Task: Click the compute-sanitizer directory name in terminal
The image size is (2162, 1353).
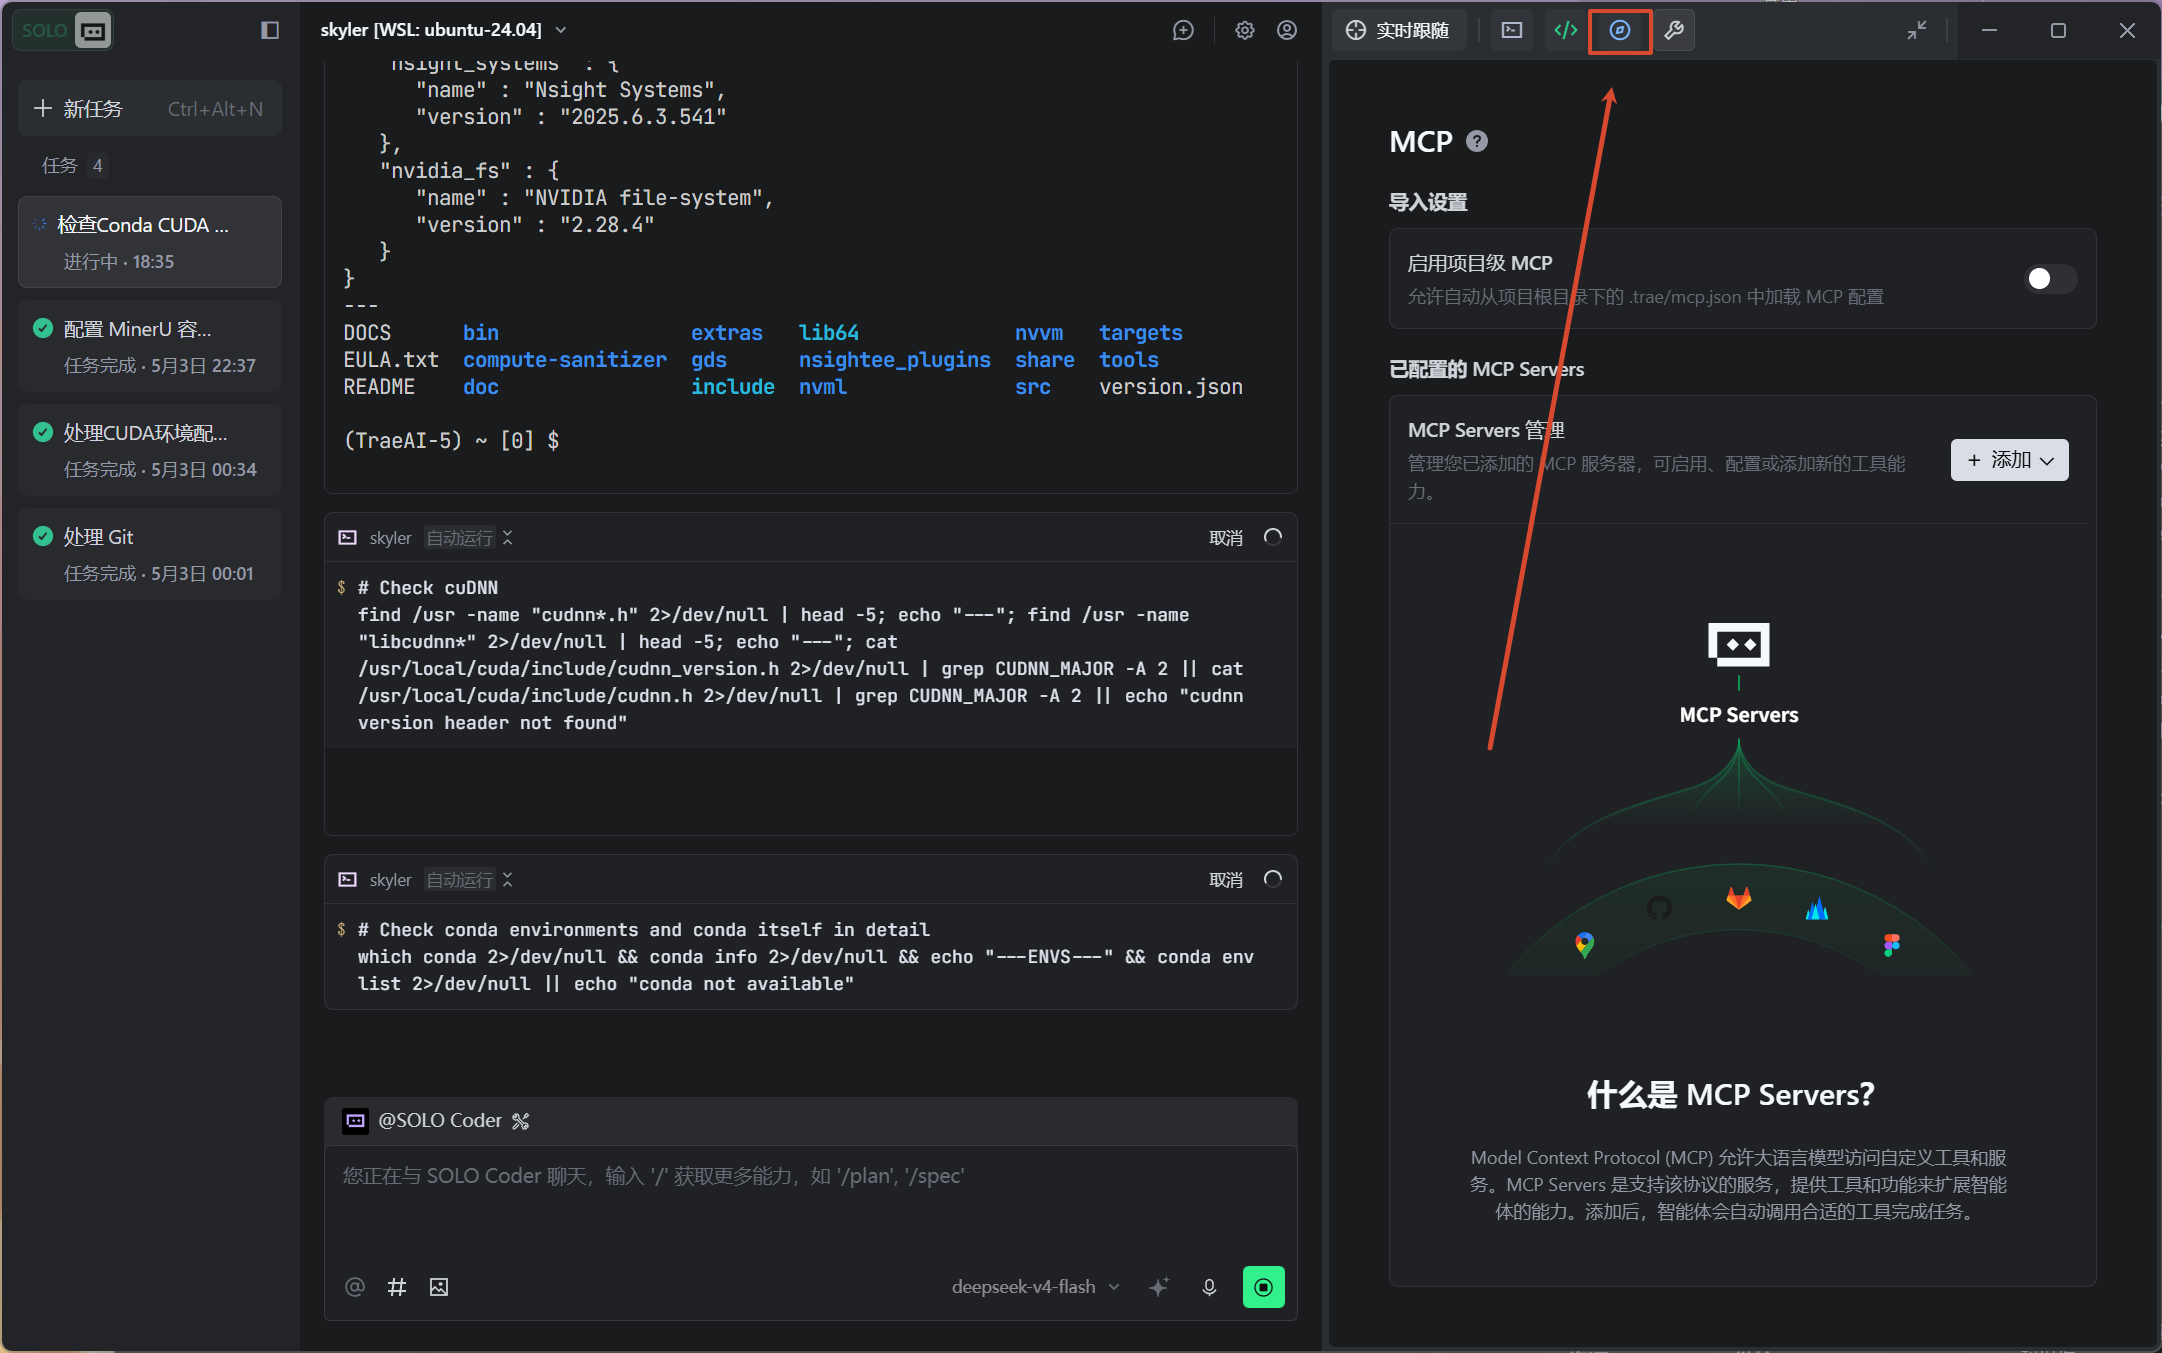Action: tap(565, 360)
